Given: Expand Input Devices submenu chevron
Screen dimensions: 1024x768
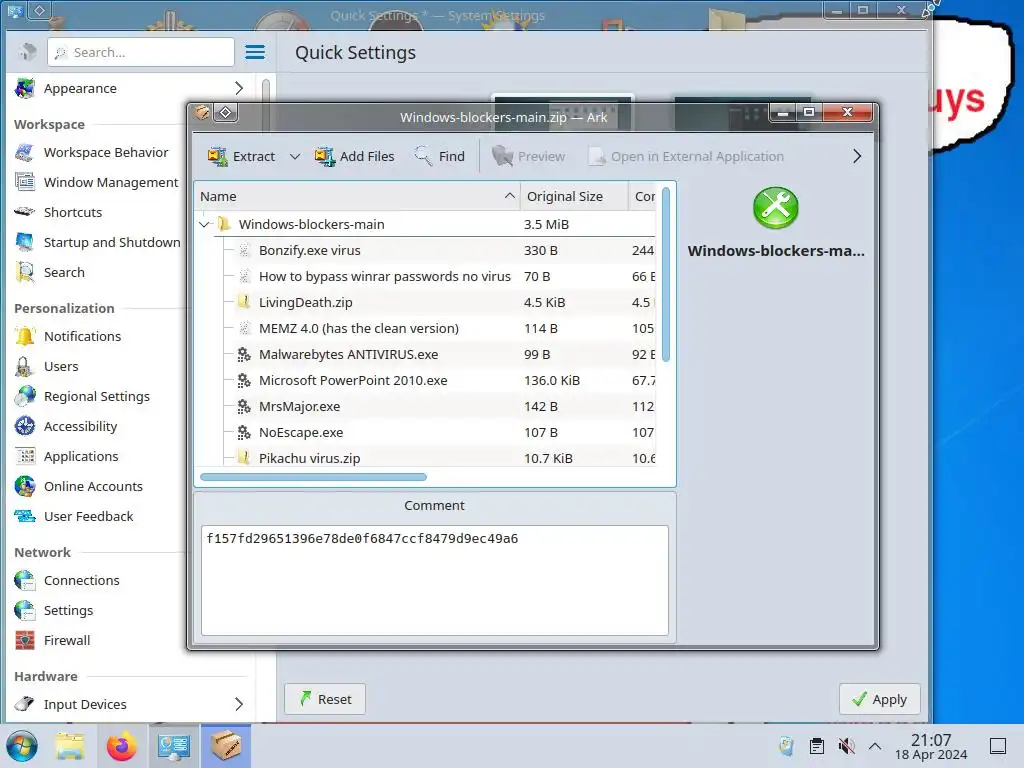Looking at the screenshot, I should point(239,704).
